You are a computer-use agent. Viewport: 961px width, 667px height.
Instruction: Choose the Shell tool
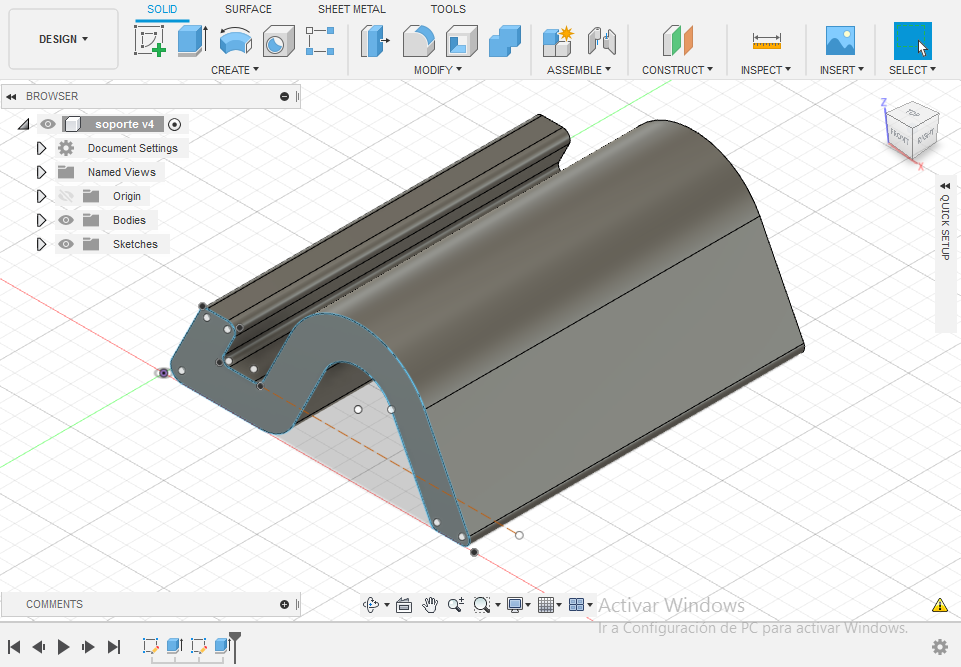pyautogui.click(x=462, y=40)
